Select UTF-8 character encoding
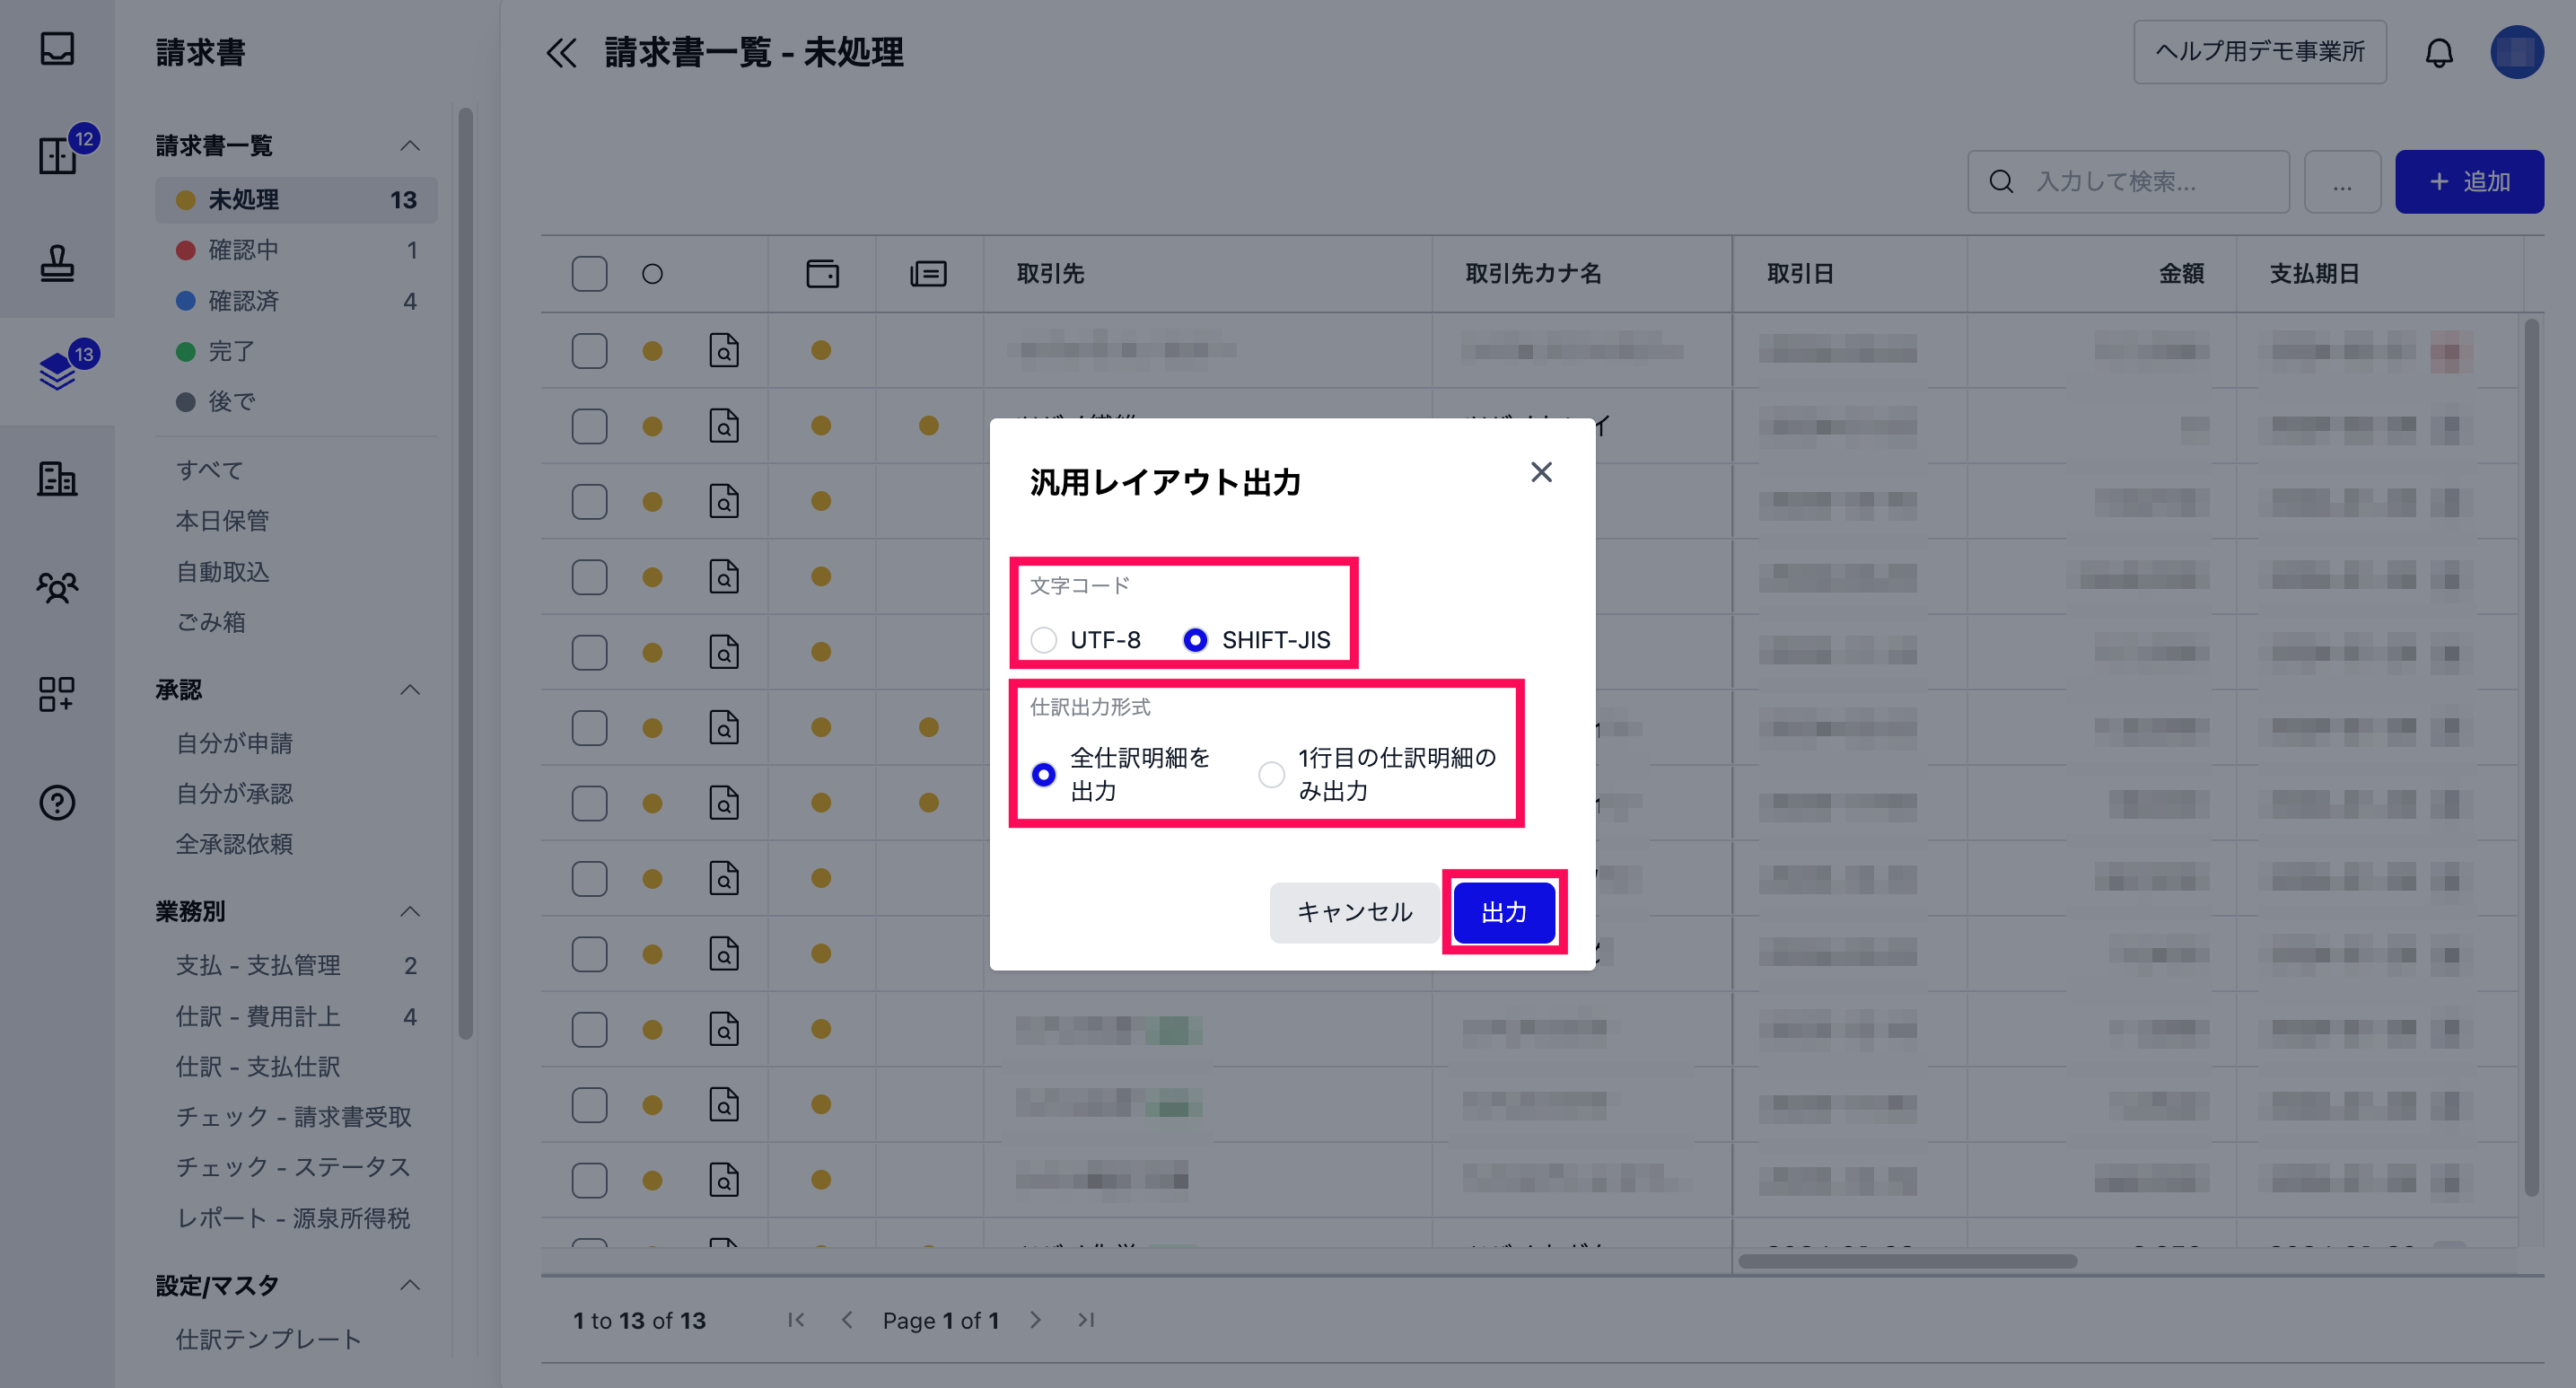The height and width of the screenshot is (1388, 2576). (1043, 640)
